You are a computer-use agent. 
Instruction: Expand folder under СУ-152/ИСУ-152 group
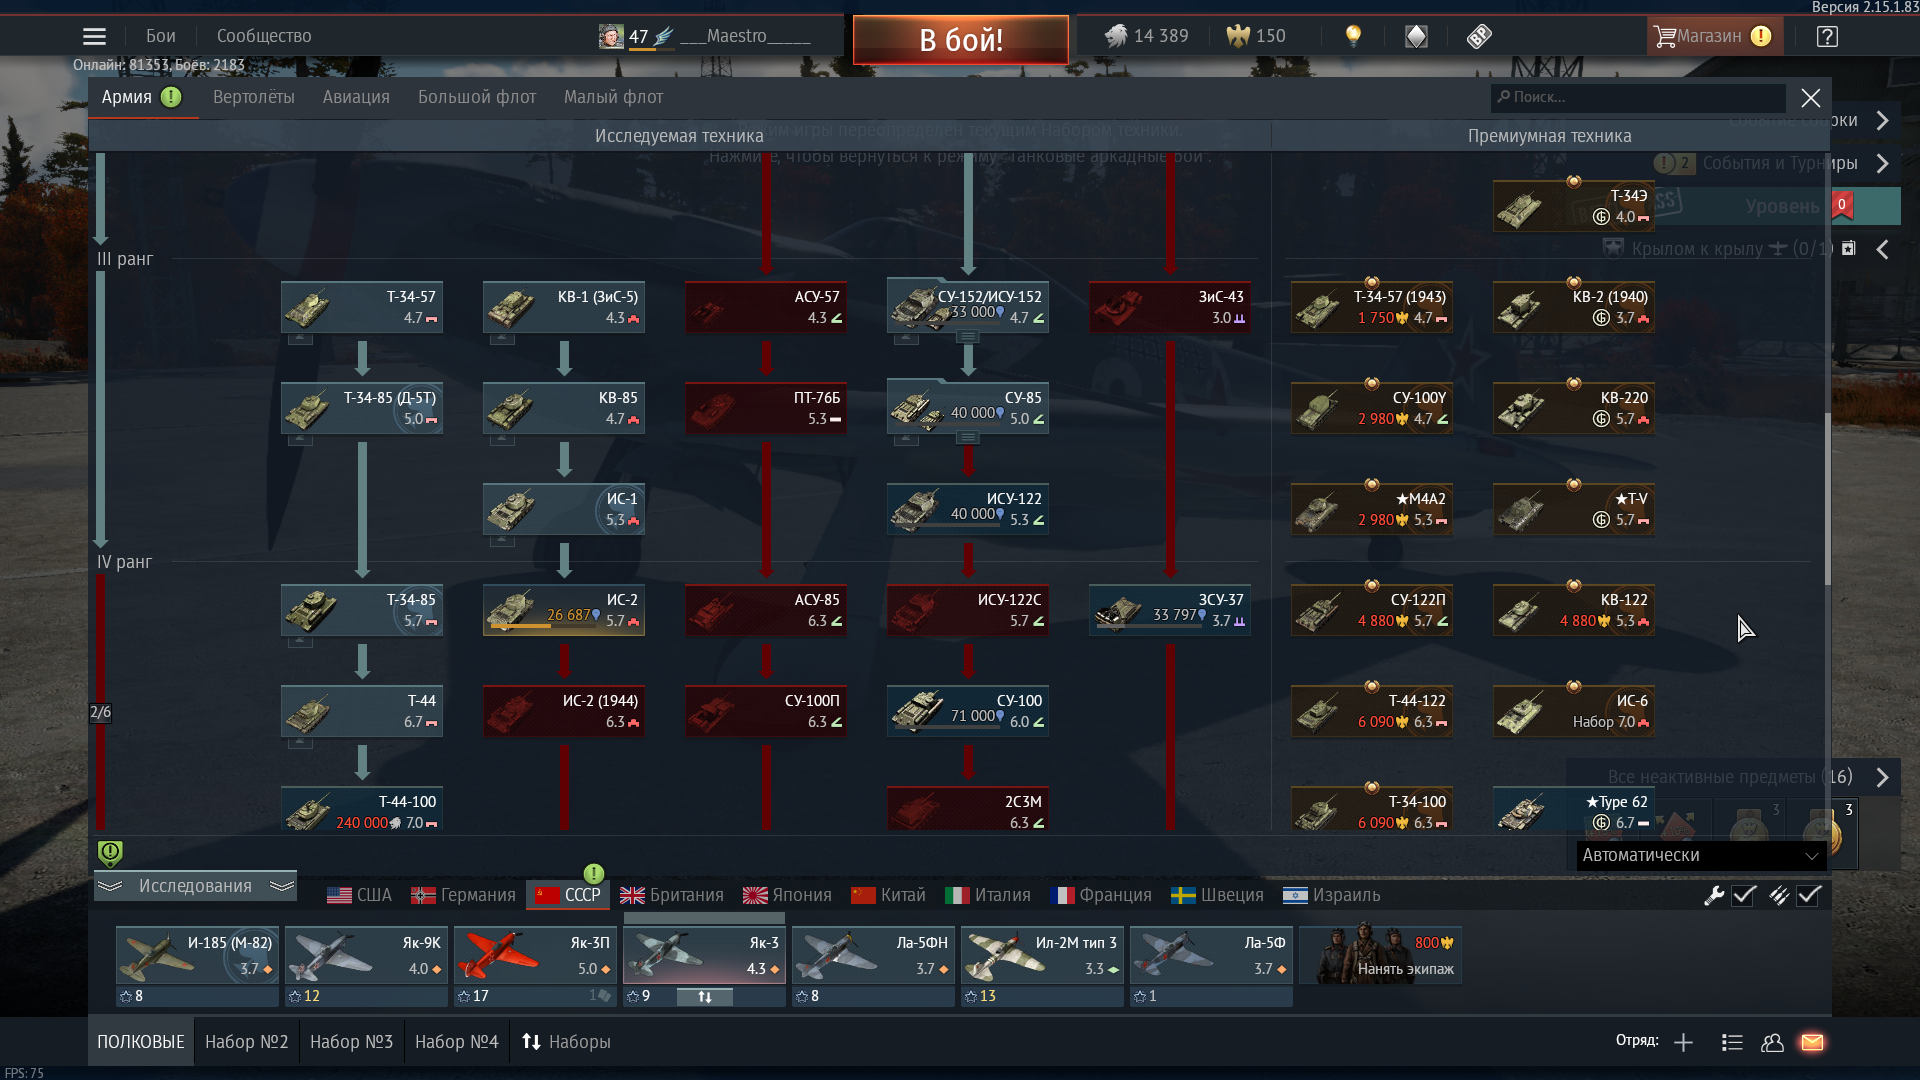967,337
